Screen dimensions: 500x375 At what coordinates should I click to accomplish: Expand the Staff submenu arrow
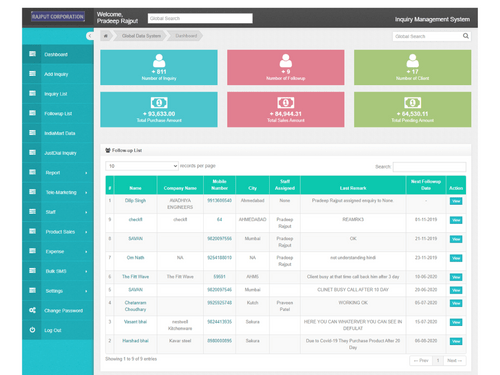(x=86, y=212)
